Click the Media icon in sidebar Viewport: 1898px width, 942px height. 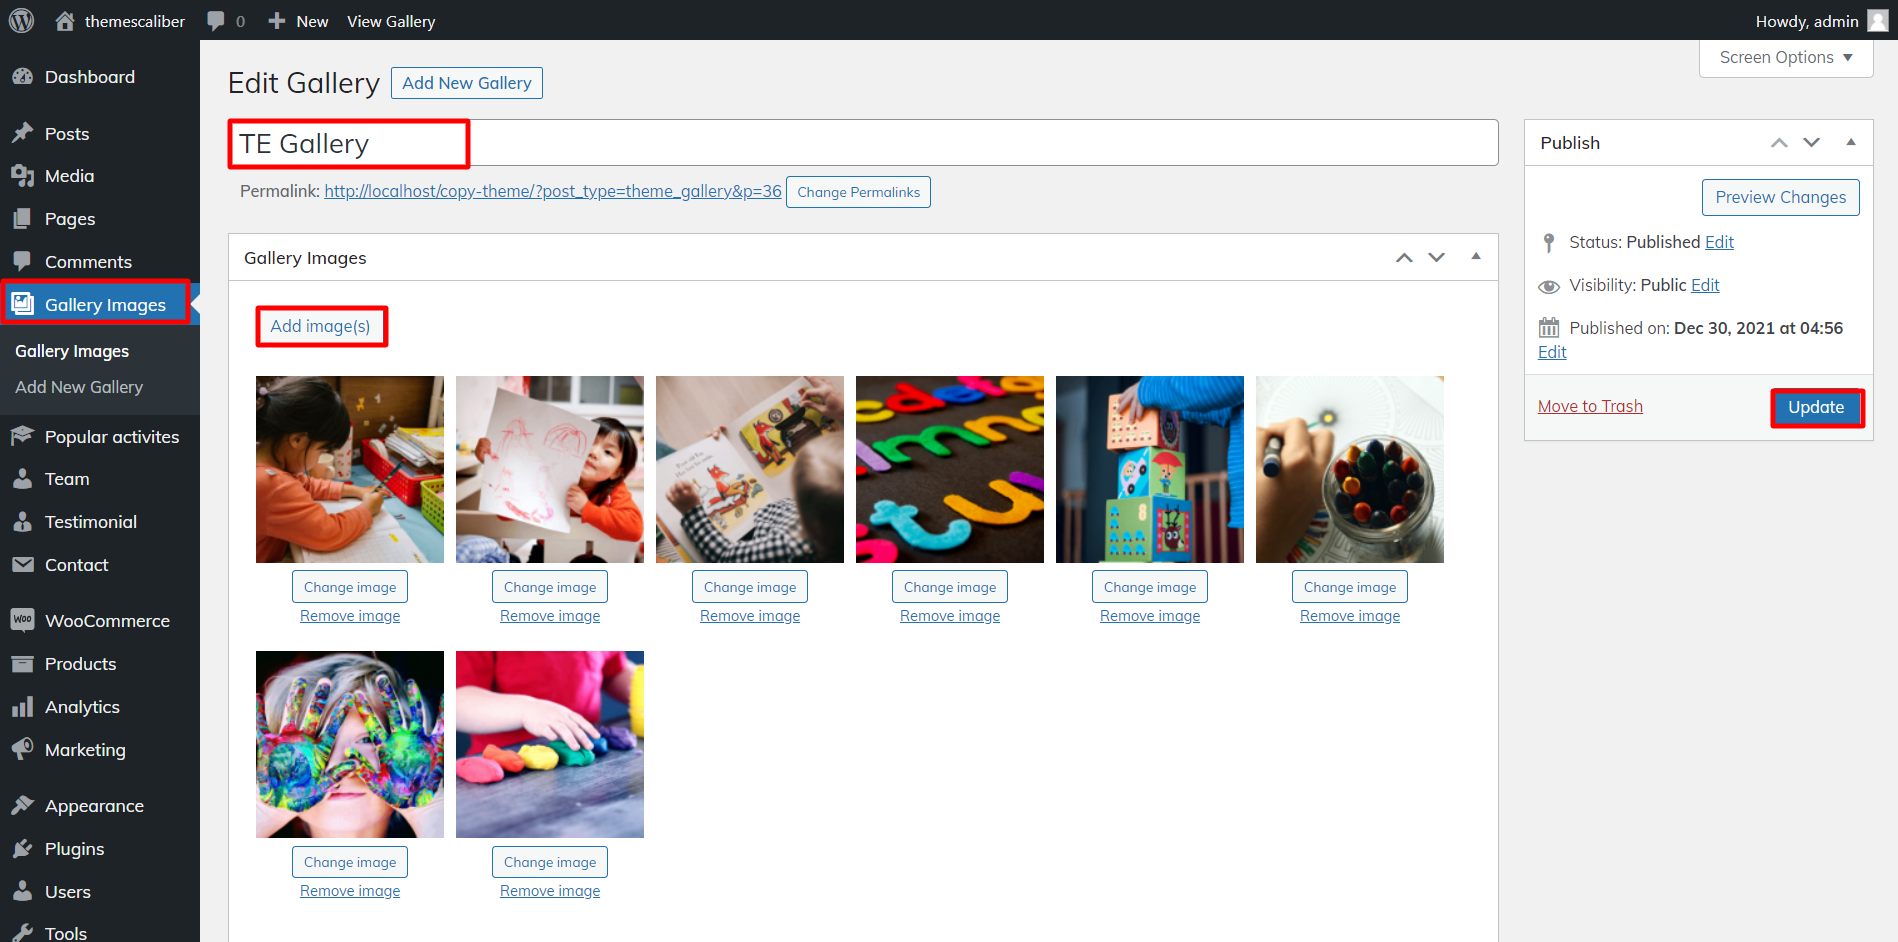(22, 176)
